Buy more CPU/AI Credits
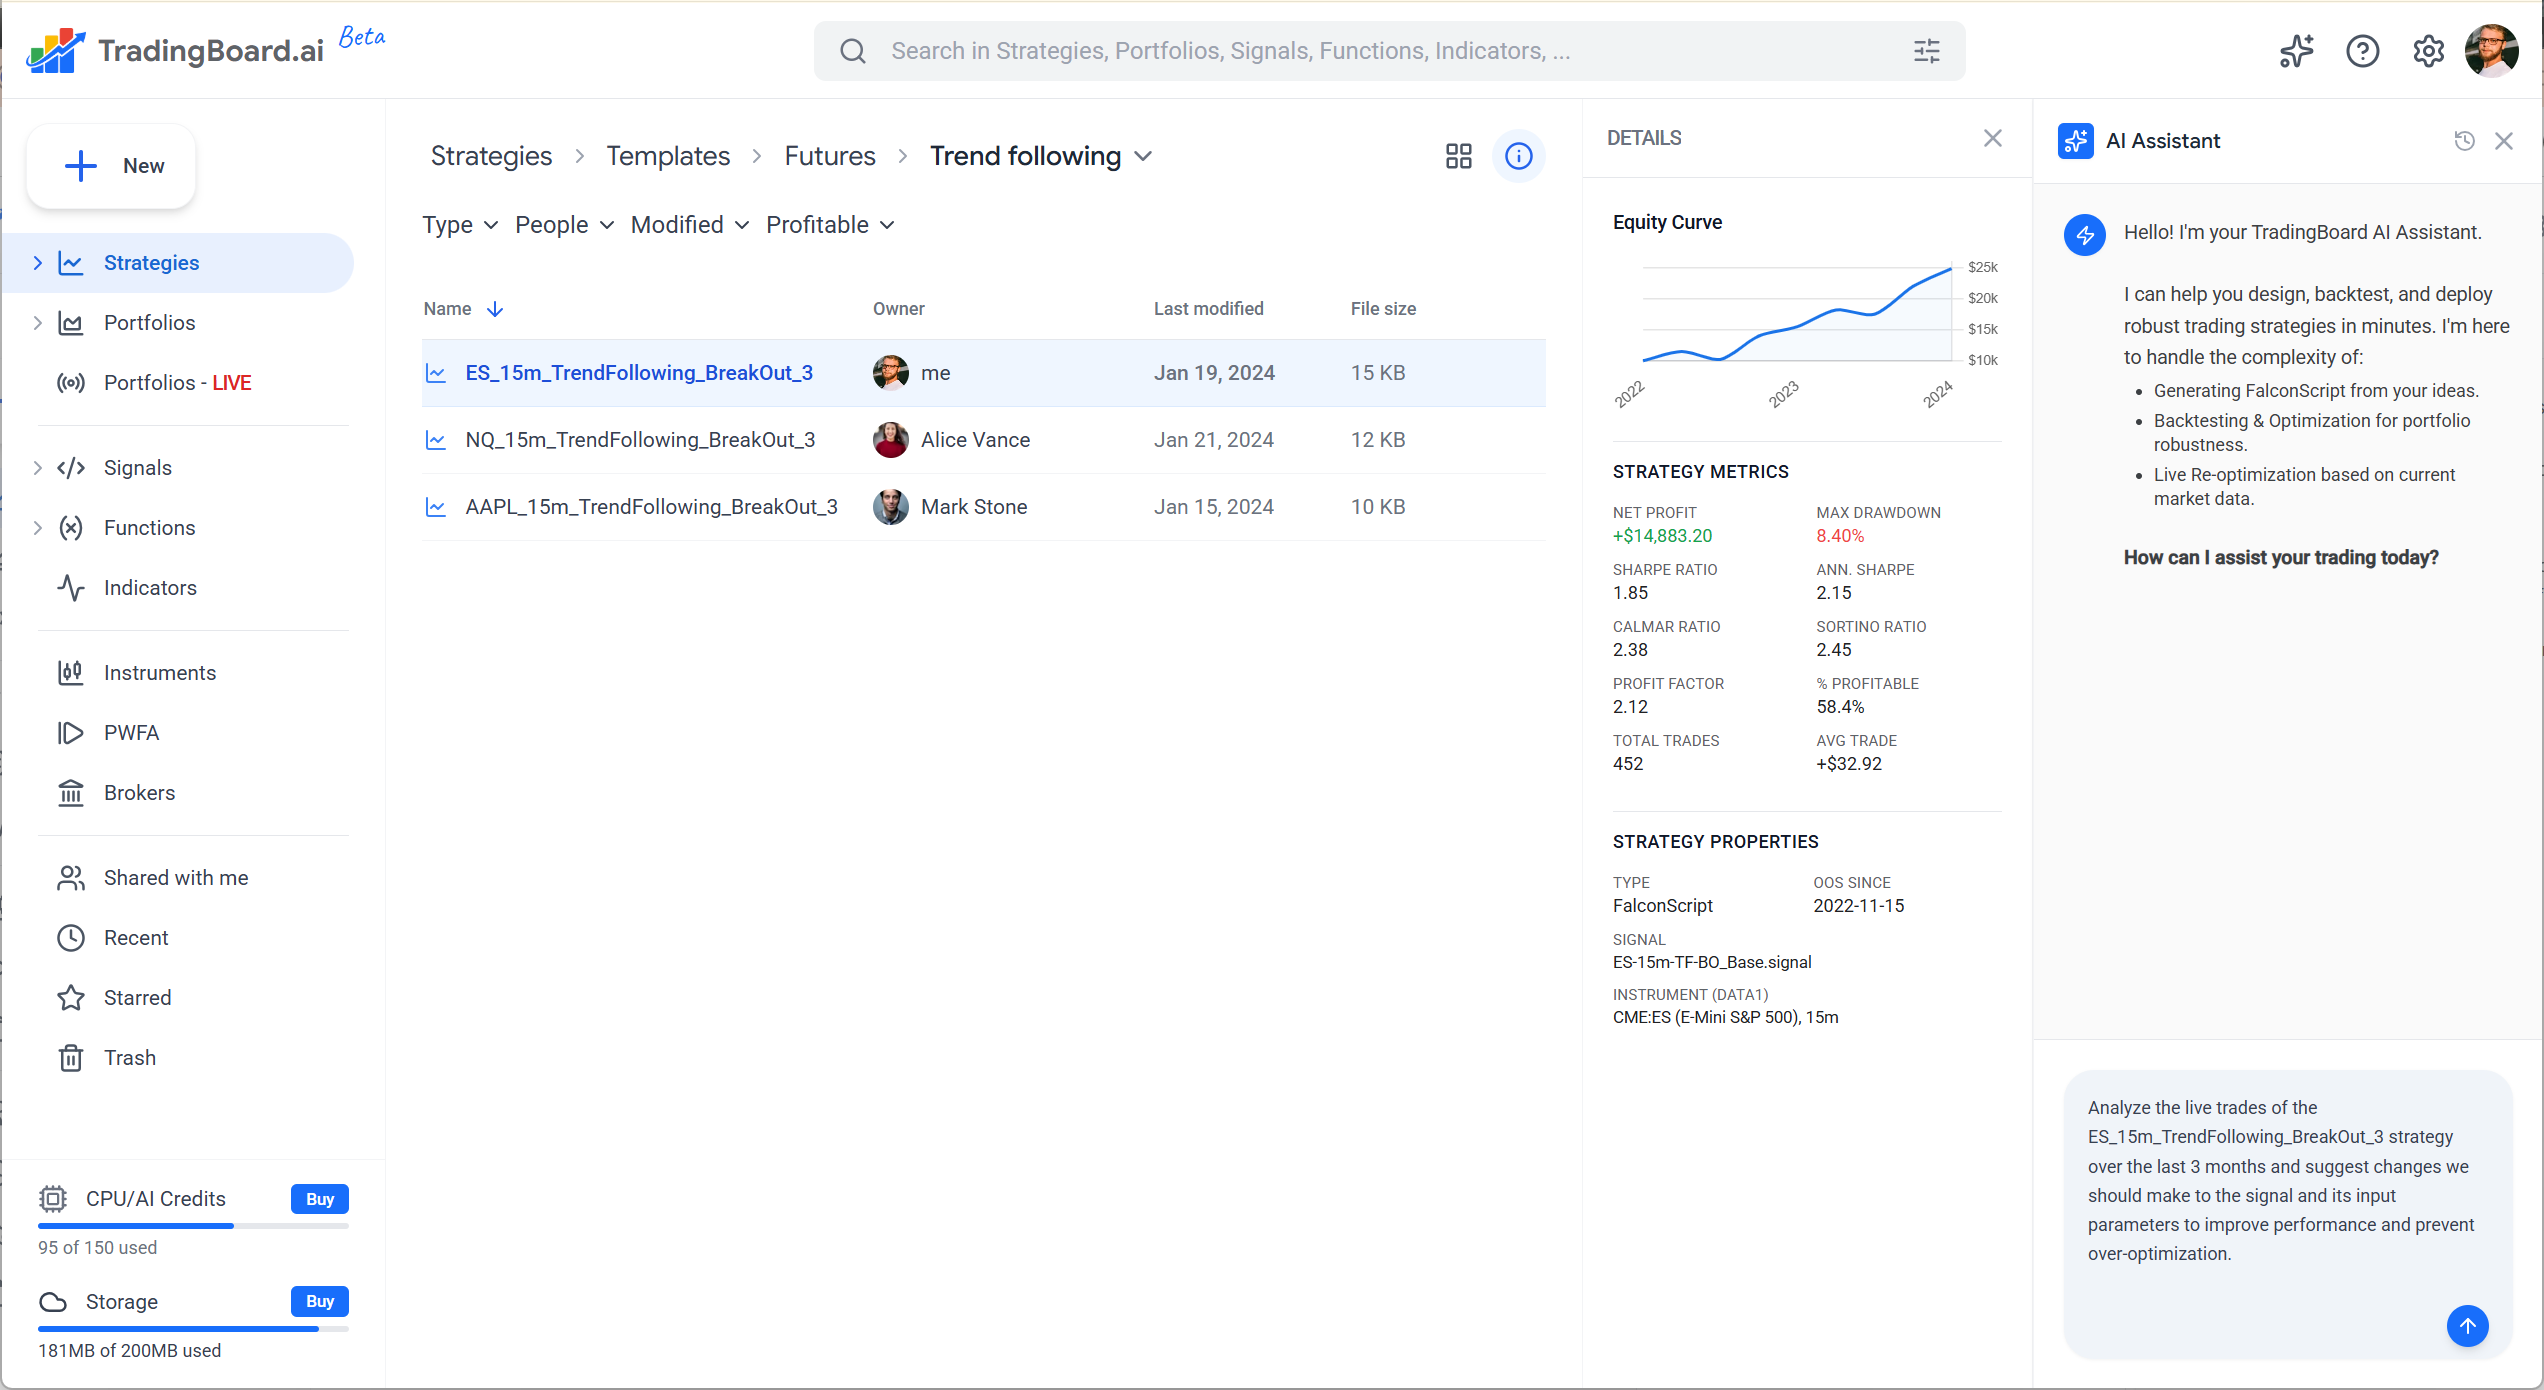Image resolution: width=2544 pixels, height=1390 pixels. [319, 1198]
